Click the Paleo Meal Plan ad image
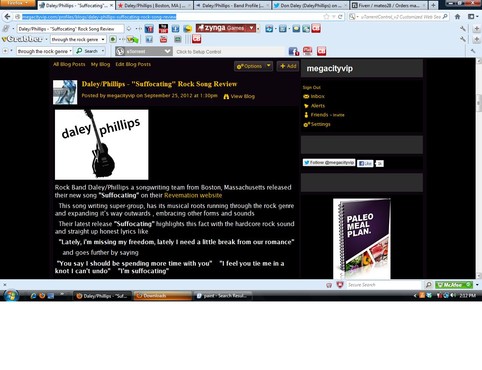482x370 pixels. [x=362, y=239]
